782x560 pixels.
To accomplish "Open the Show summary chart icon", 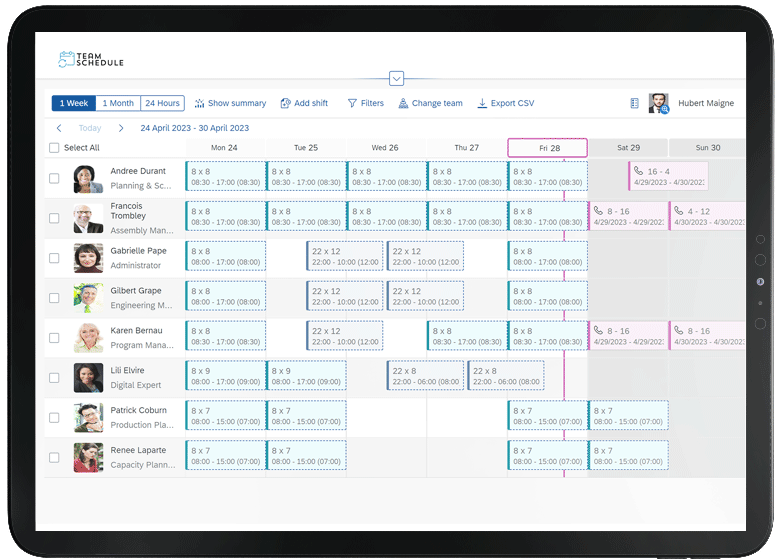I will coord(199,103).
